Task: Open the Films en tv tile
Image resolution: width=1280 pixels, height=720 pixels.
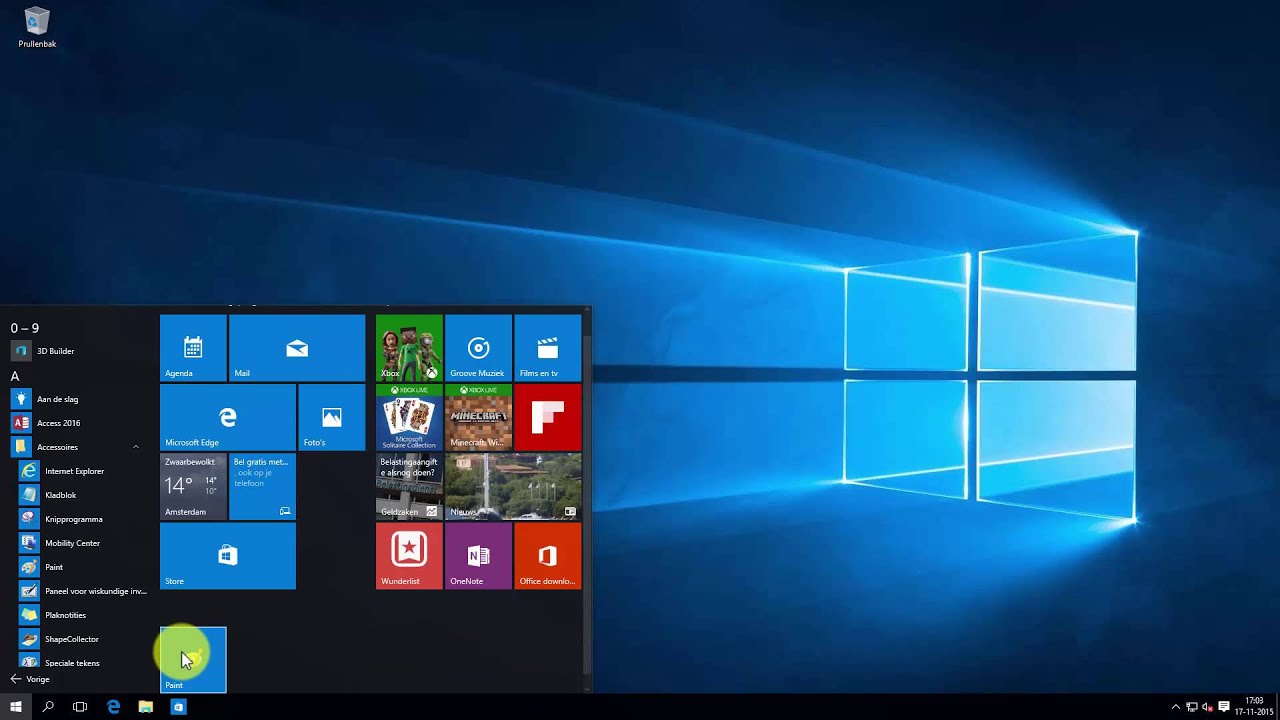Action: [x=547, y=348]
